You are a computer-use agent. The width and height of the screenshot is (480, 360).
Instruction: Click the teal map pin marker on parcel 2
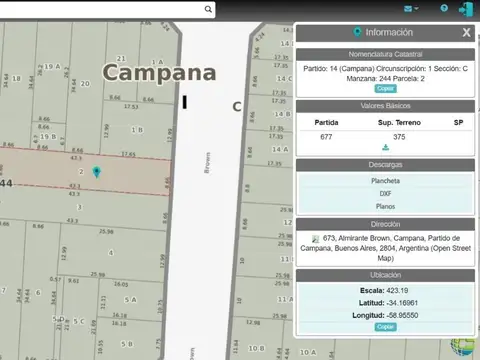point(97,172)
